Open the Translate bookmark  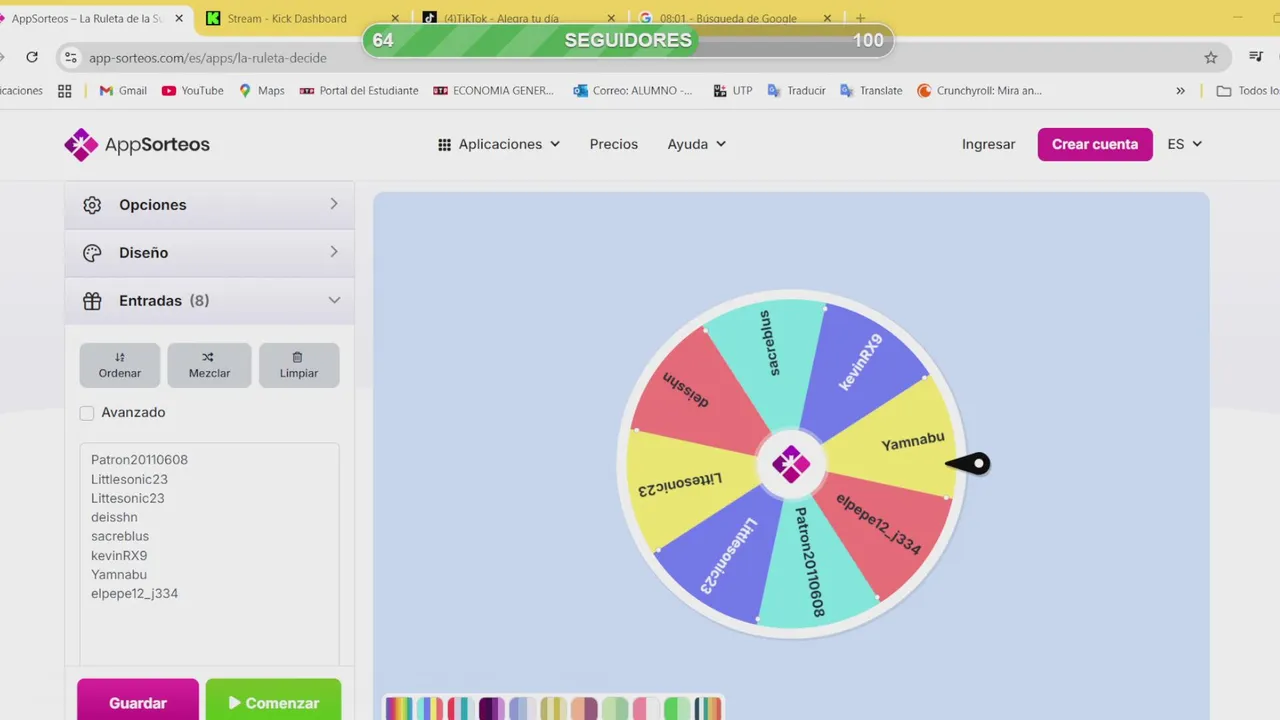tap(871, 90)
